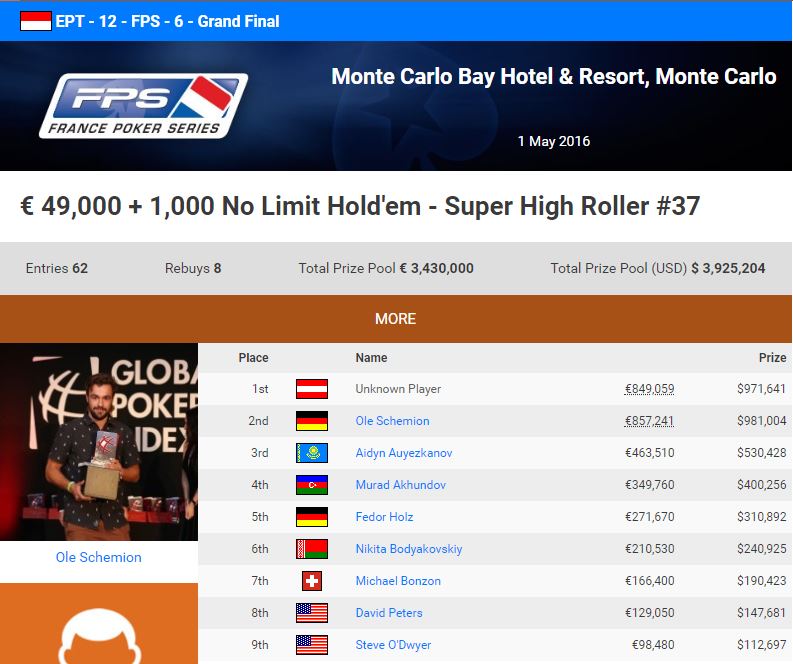
Task: Click the Monaco flag icon in header
Action: (x=35, y=21)
